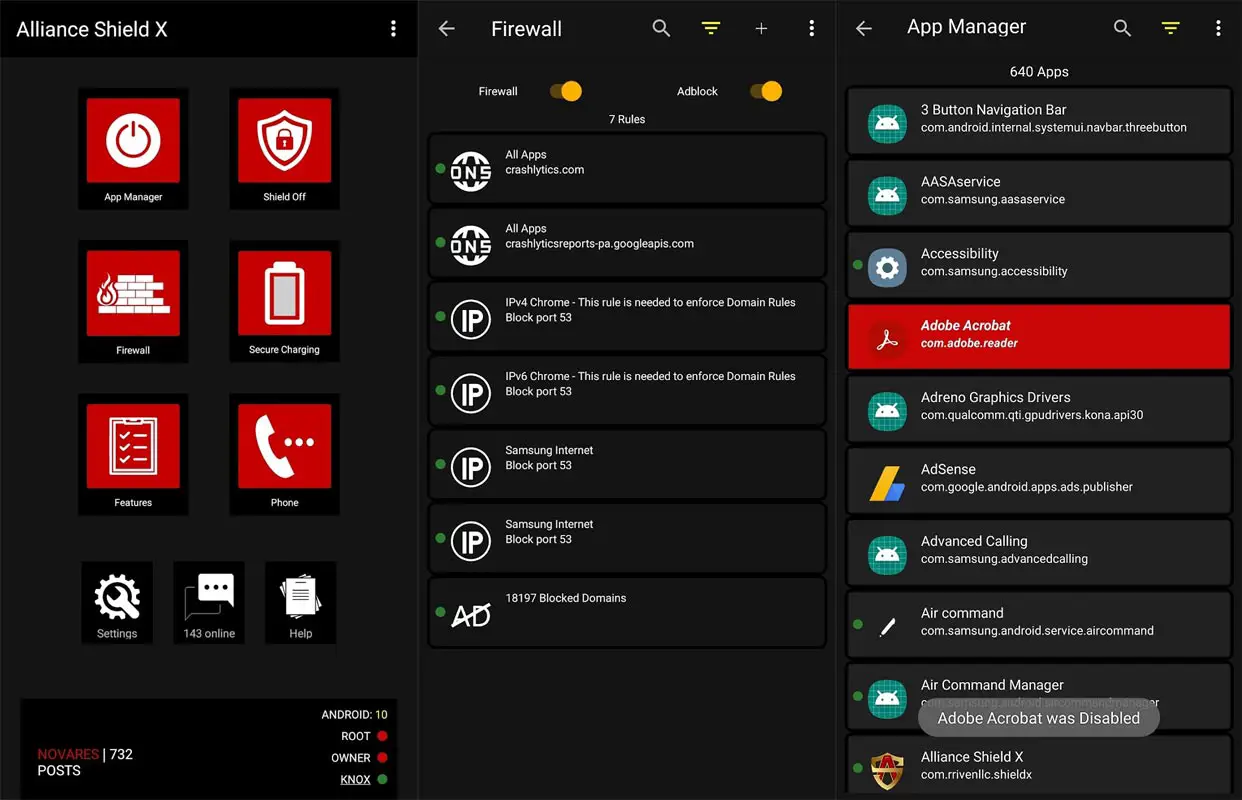This screenshot has width=1242, height=800.
Task: Open the AdSense app row
Action: point(1039,481)
